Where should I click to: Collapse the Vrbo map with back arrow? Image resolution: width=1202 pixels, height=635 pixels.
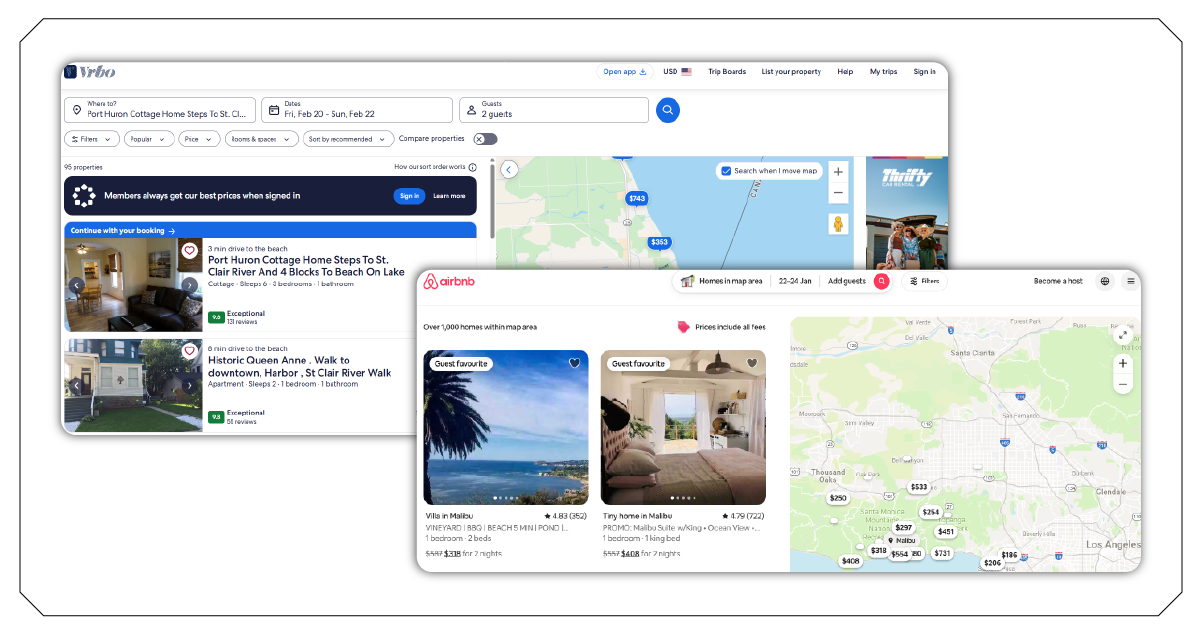509,170
